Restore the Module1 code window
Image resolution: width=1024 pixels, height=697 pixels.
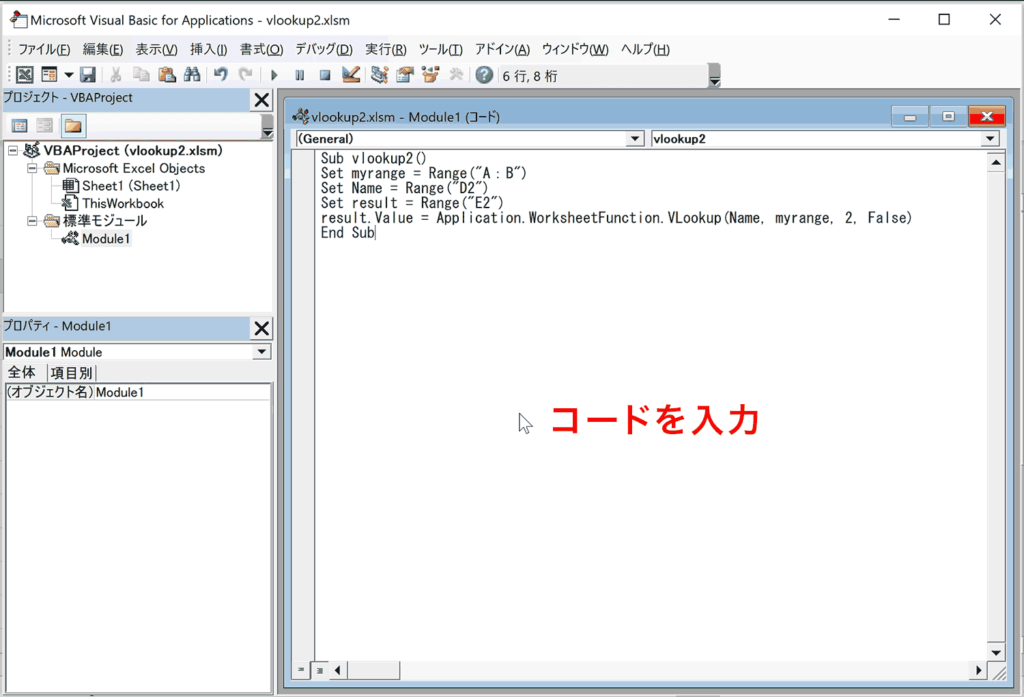click(x=948, y=116)
